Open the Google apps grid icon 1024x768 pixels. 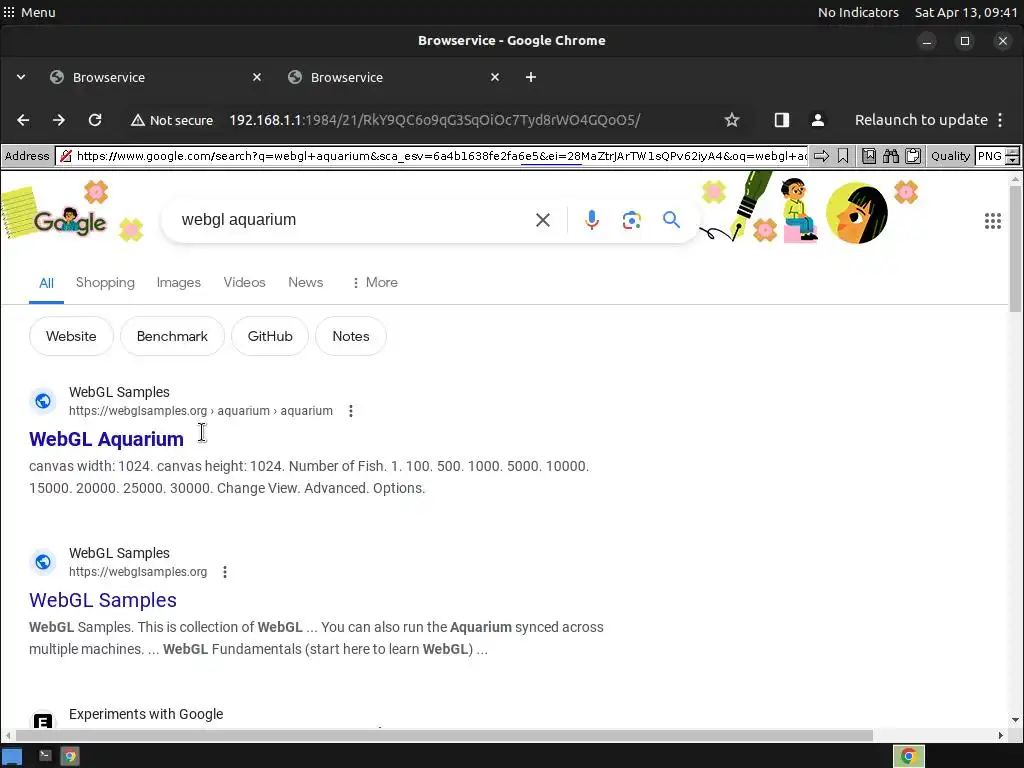pyautogui.click(x=993, y=221)
